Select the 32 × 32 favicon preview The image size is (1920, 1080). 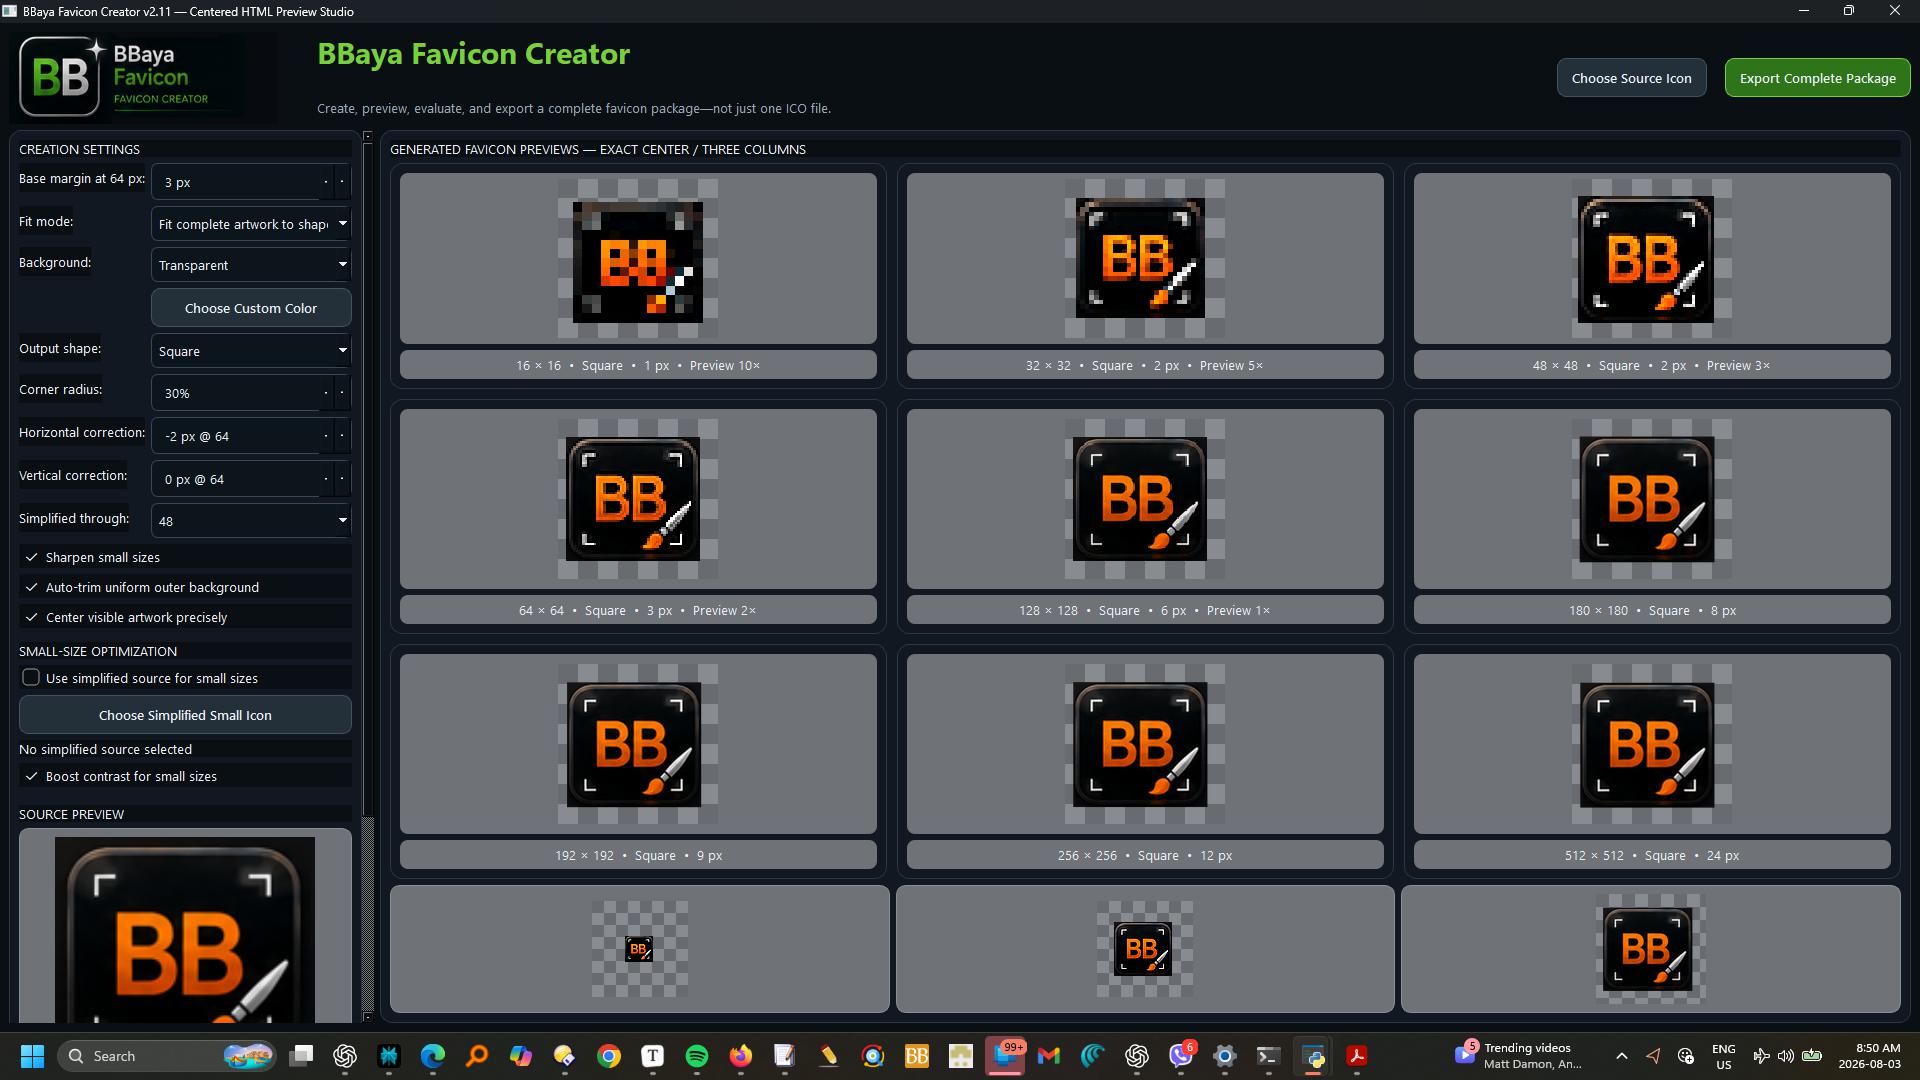click(x=1145, y=258)
